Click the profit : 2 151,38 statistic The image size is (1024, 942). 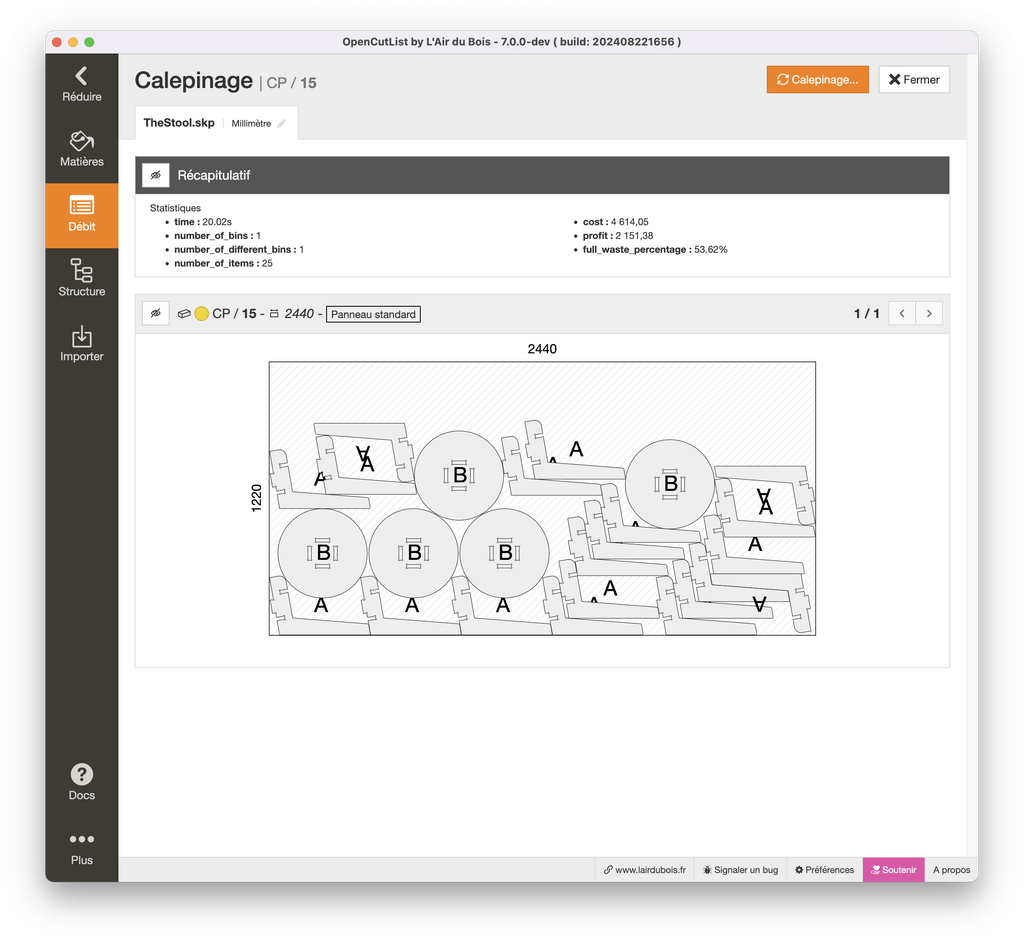(x=618, y=236)
